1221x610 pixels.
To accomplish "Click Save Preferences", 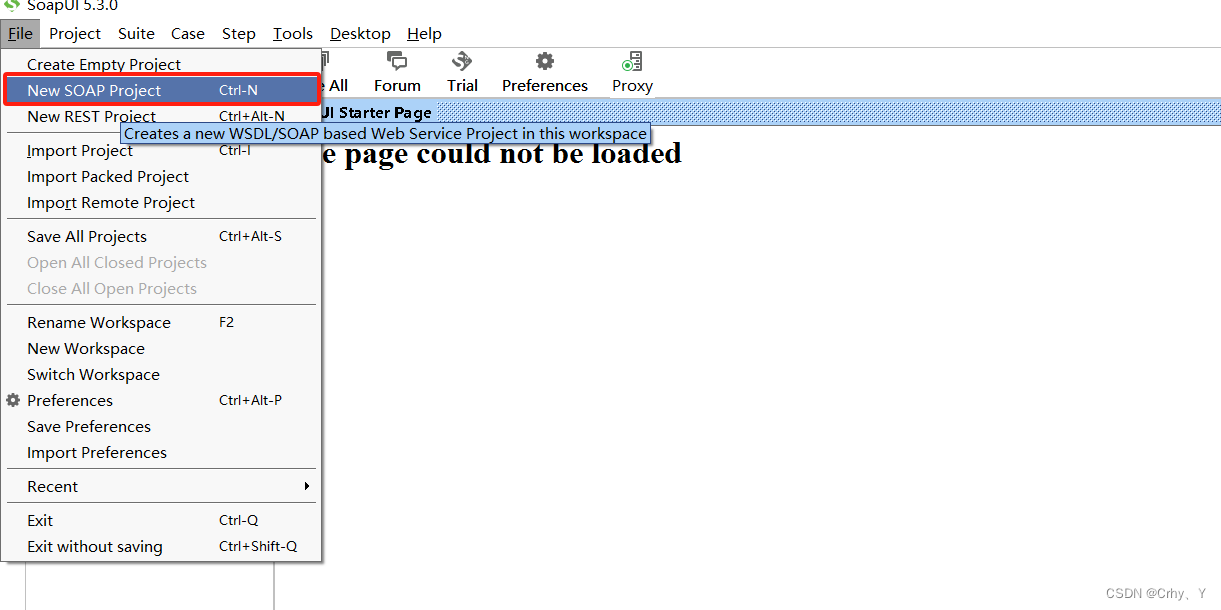I will [162, 426].
